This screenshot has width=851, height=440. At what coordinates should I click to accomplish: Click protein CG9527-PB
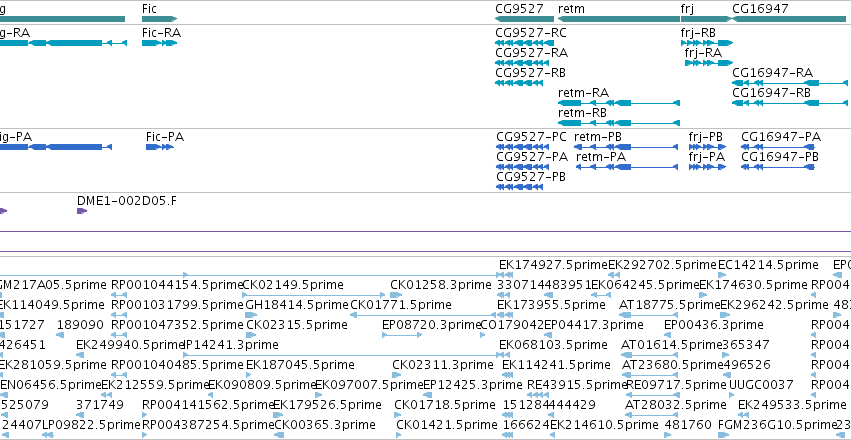tap(531, 177)
